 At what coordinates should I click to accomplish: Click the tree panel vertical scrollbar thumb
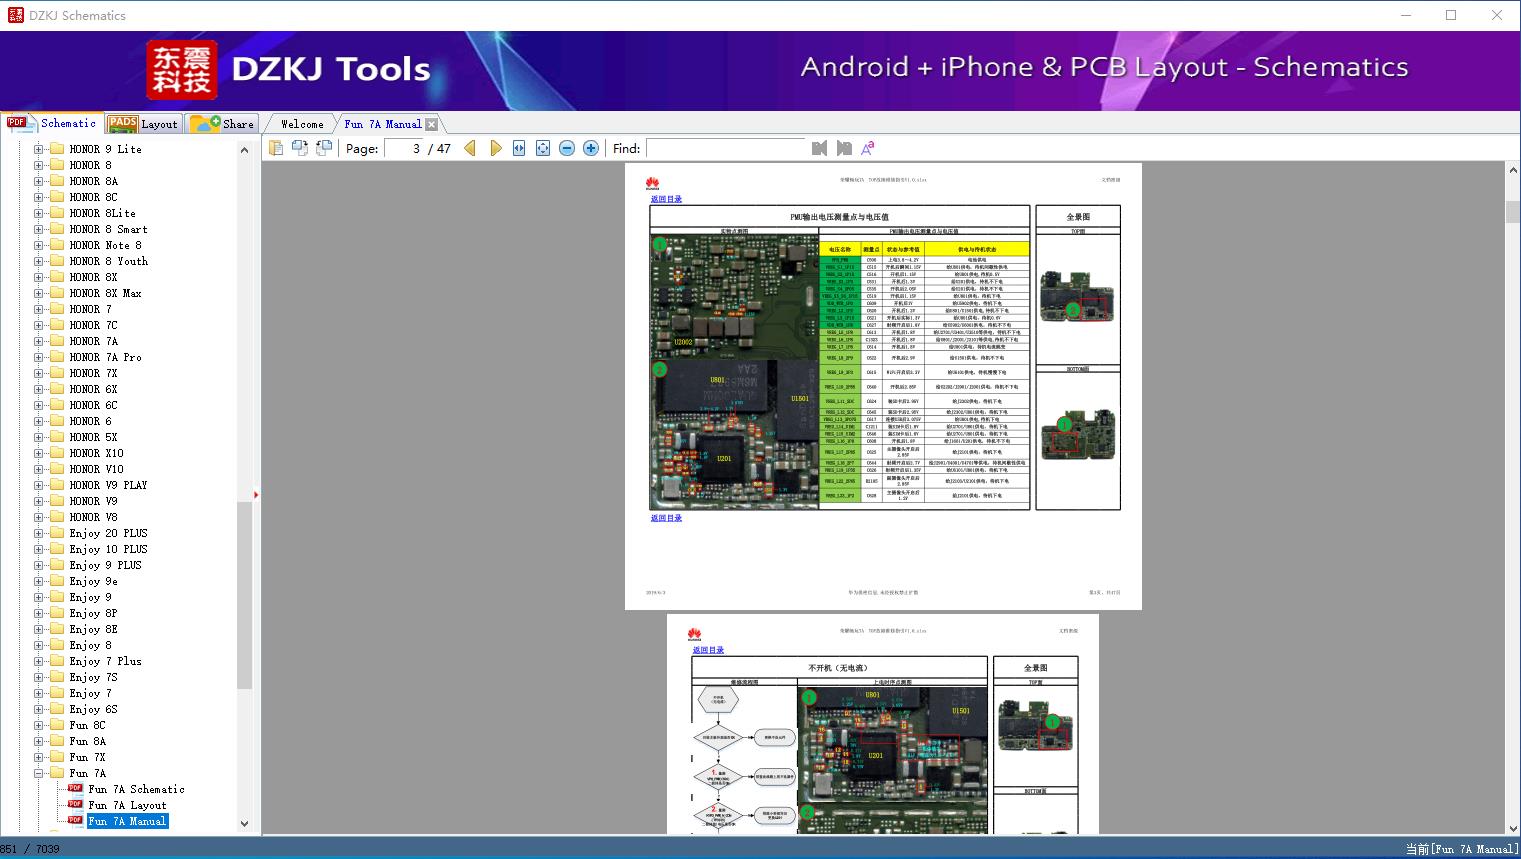[x=244, y=595]
